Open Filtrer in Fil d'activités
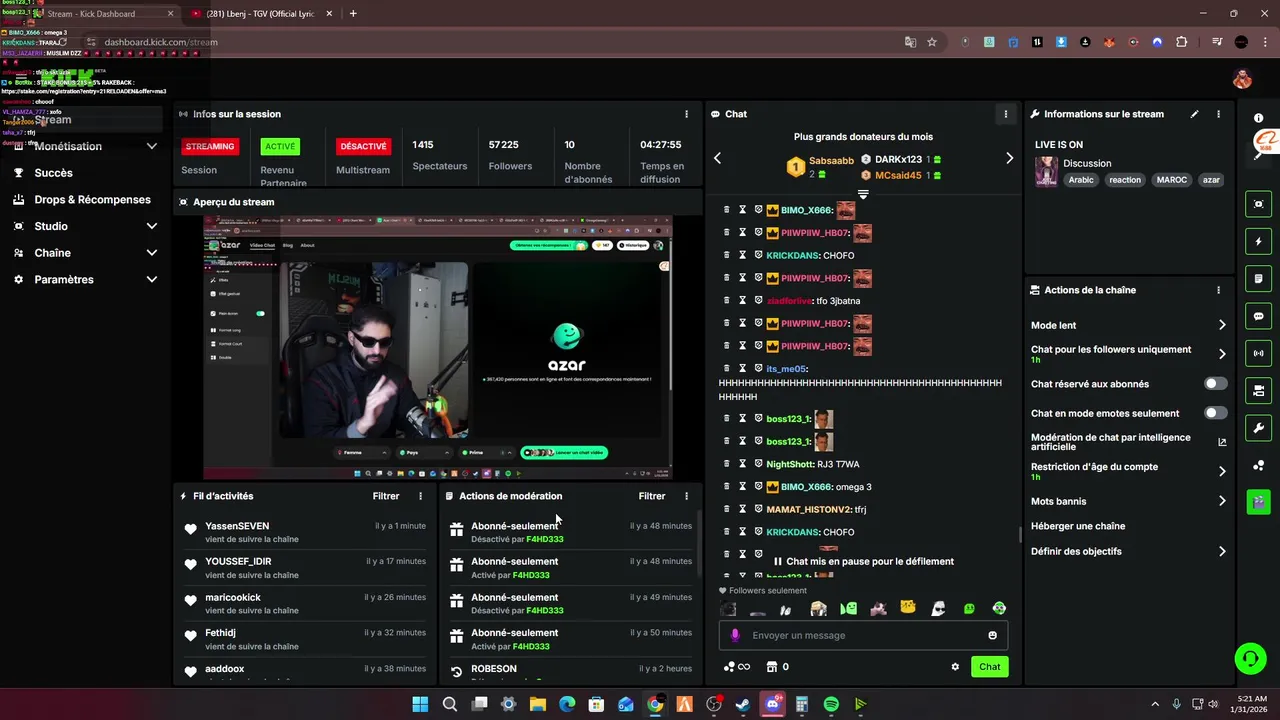 [x=386, y=496]
